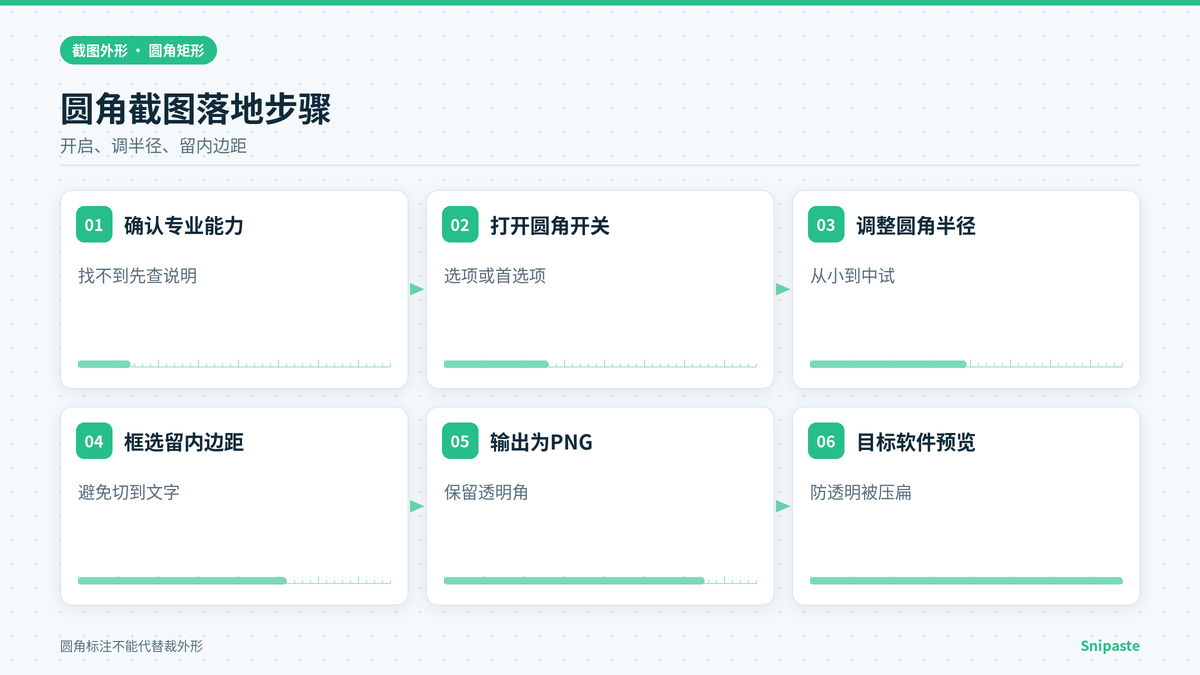Click the text 避免切到文字

click(129, 492)
